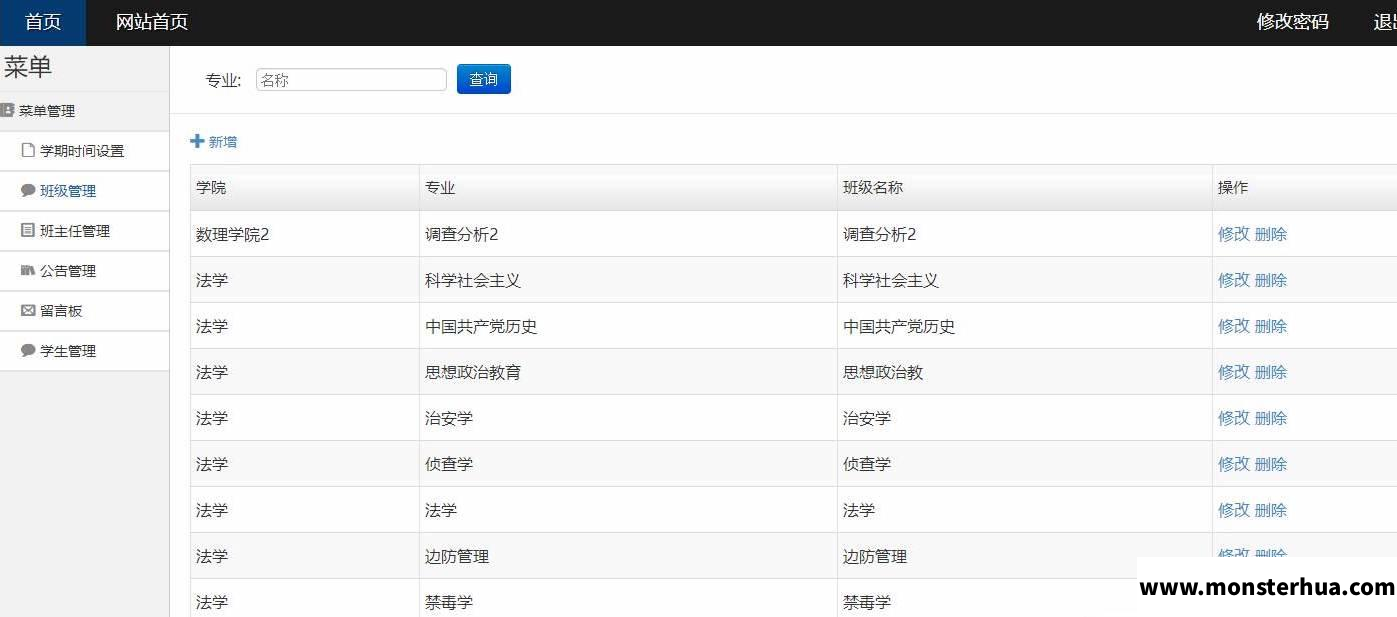This screenshot has height=617, width=1397.
Task: Focus the 专业 名称 search field
Action: click(x=351, y=80)
